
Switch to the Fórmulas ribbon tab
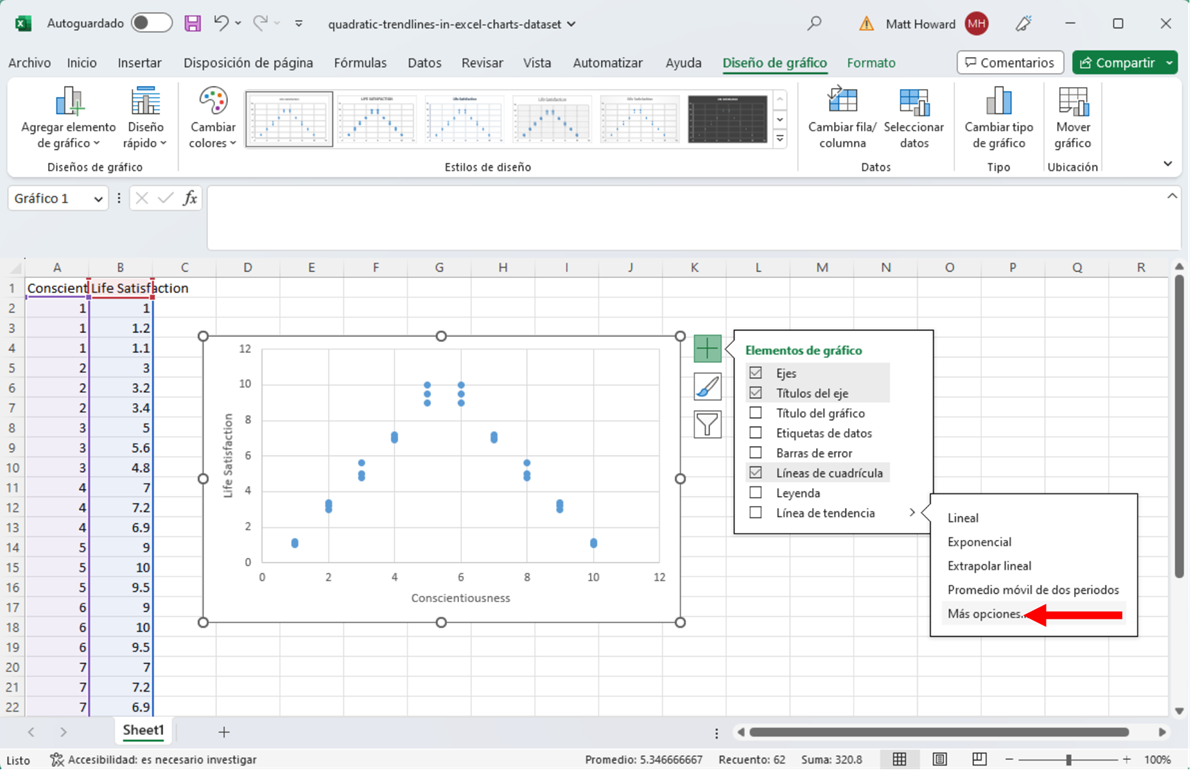click(360, 63)
